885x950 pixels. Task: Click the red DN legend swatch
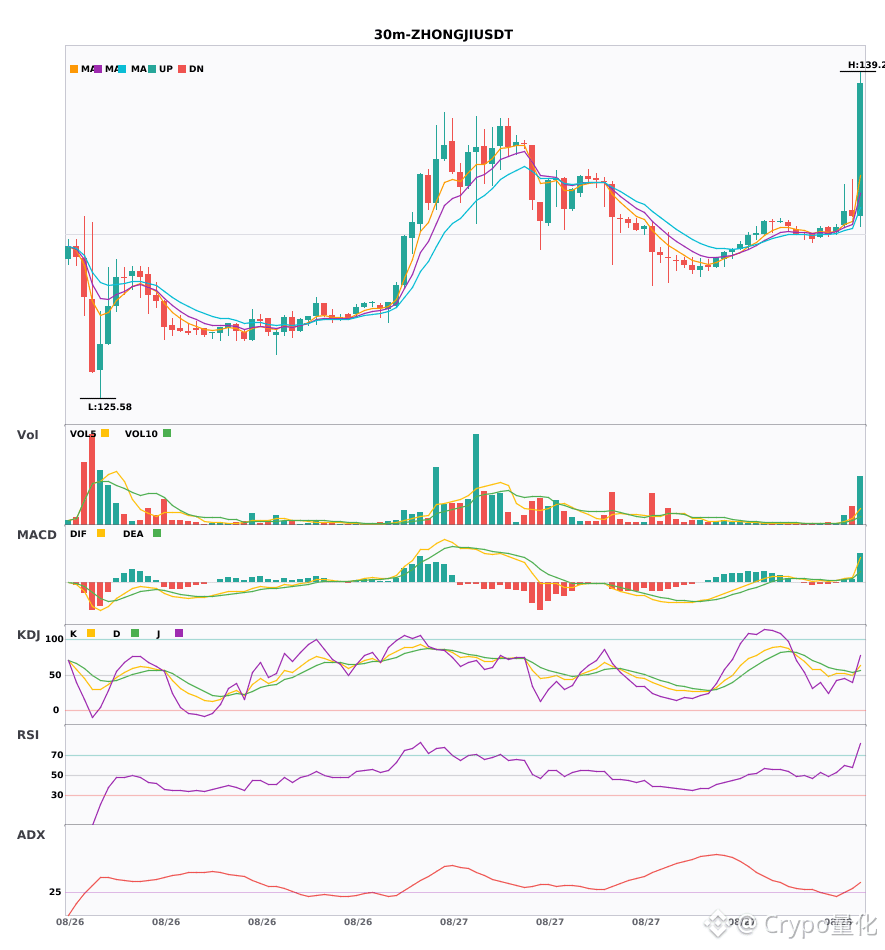(x=182, y=69)
